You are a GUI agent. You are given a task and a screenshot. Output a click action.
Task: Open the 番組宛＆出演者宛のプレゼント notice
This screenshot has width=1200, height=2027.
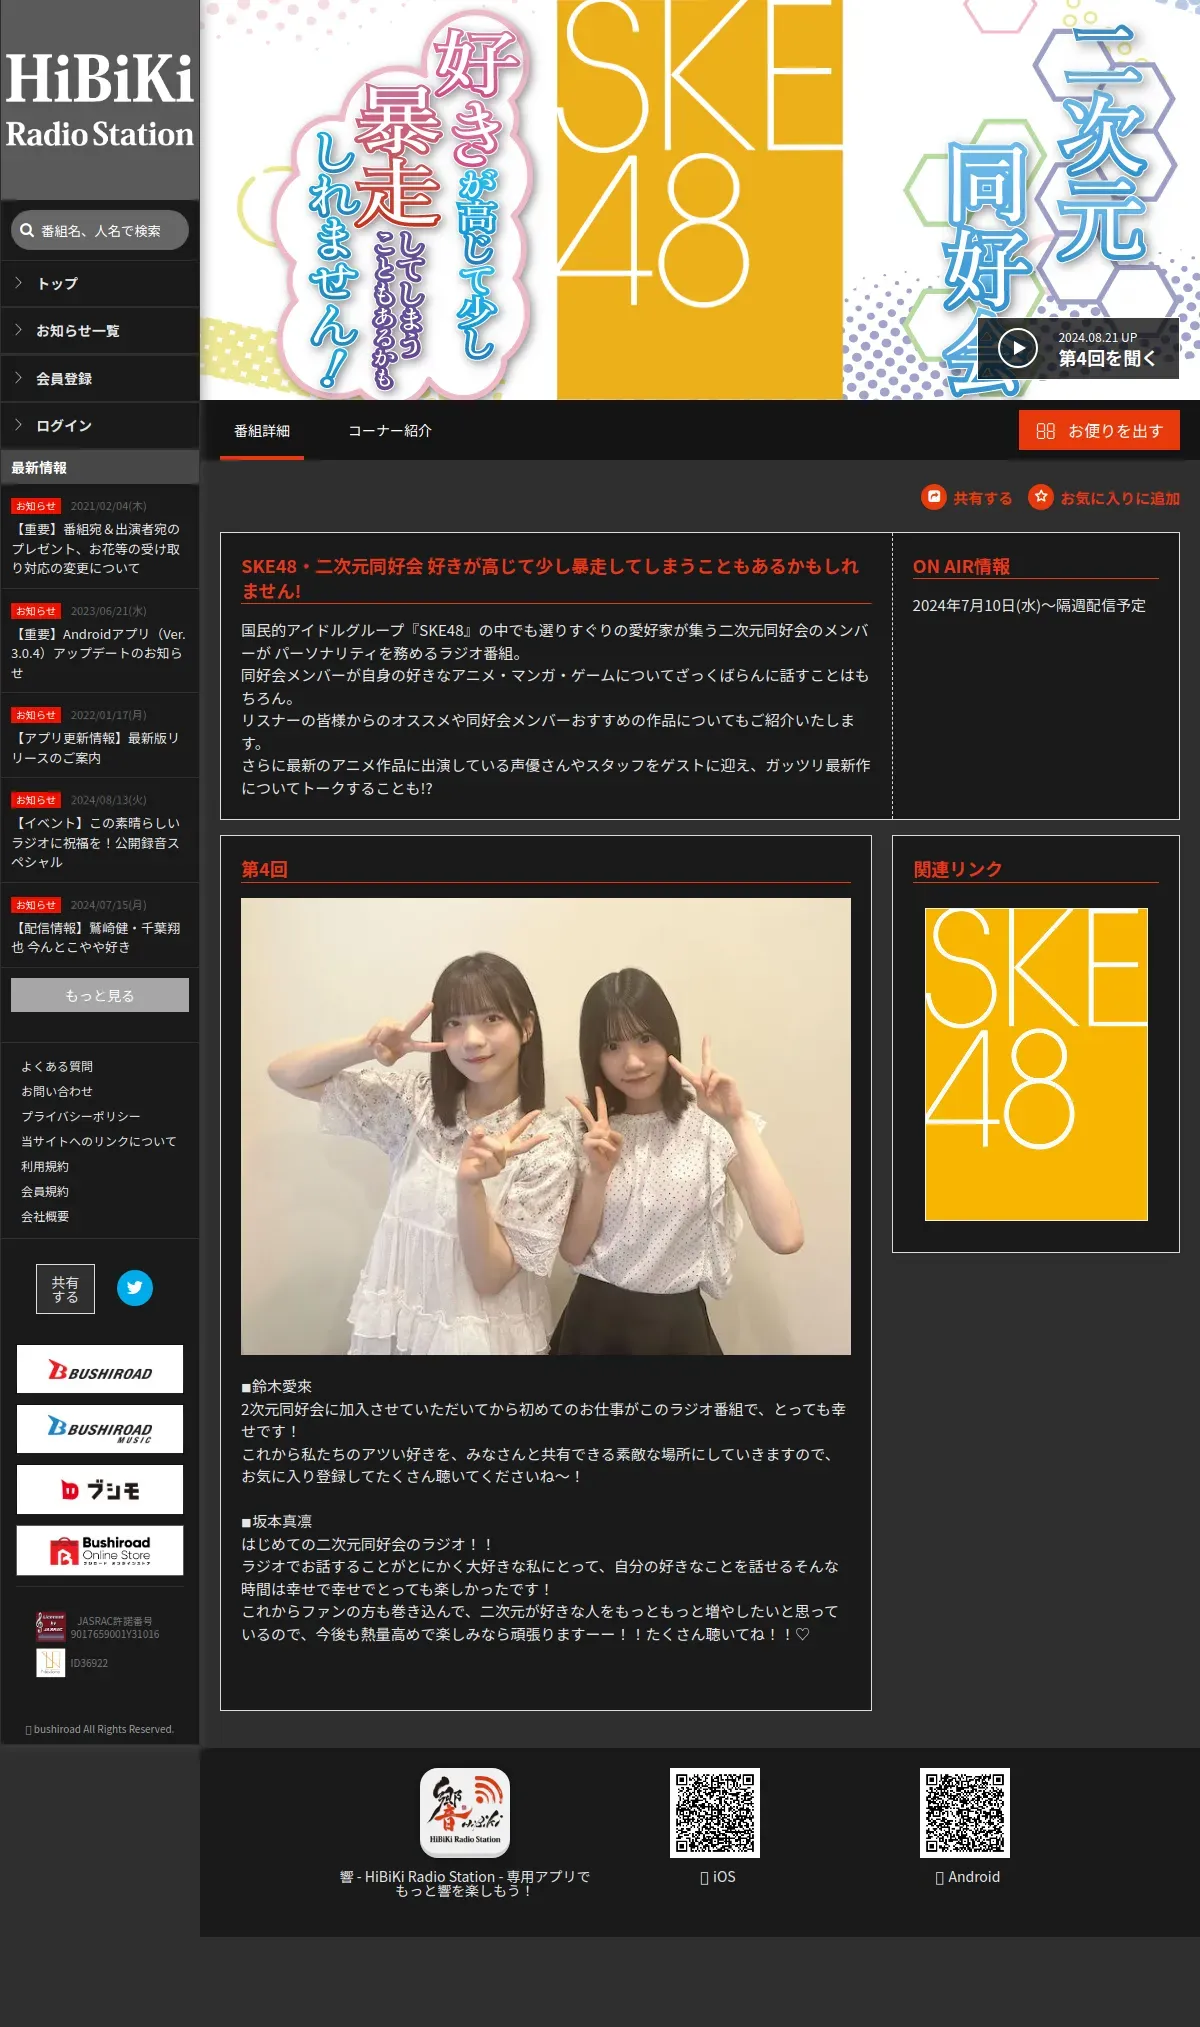pyautogui.click(x=100, y=537)
